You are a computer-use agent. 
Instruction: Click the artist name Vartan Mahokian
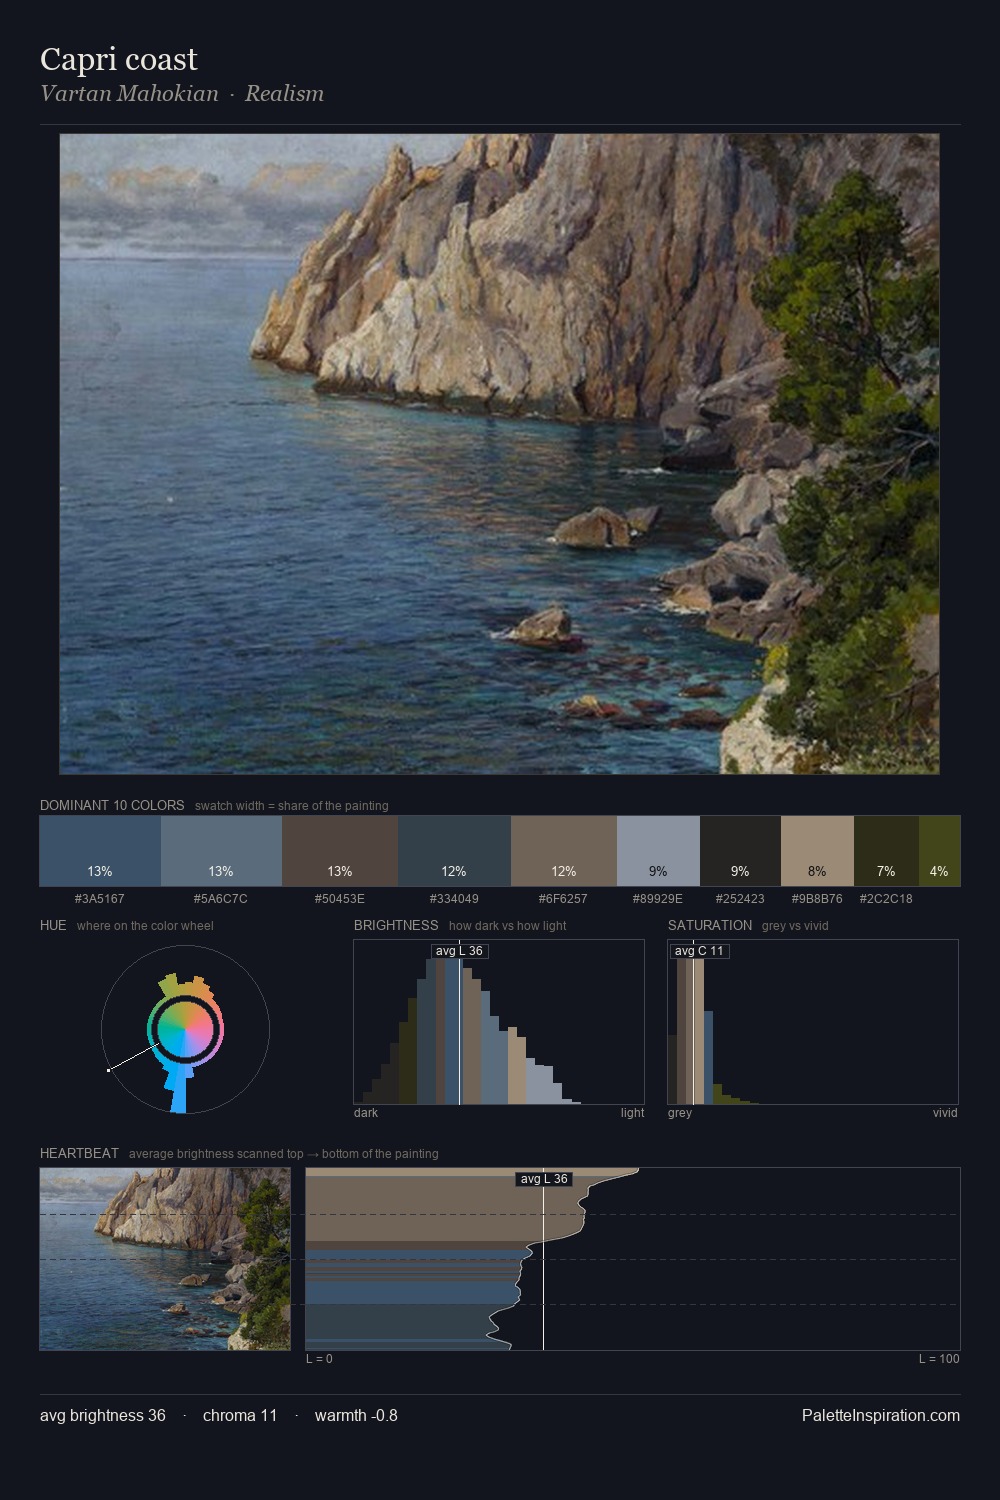(129, 93)
